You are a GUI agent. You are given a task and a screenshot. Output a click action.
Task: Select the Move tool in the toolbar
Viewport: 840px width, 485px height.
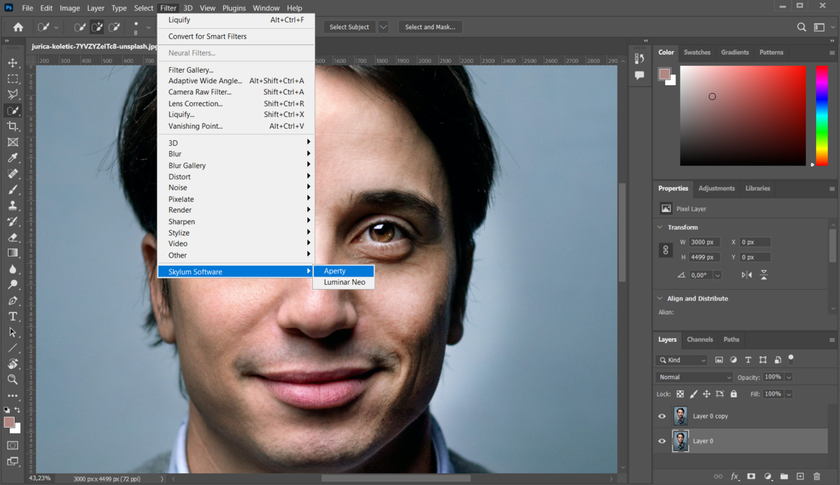[13, 62]
